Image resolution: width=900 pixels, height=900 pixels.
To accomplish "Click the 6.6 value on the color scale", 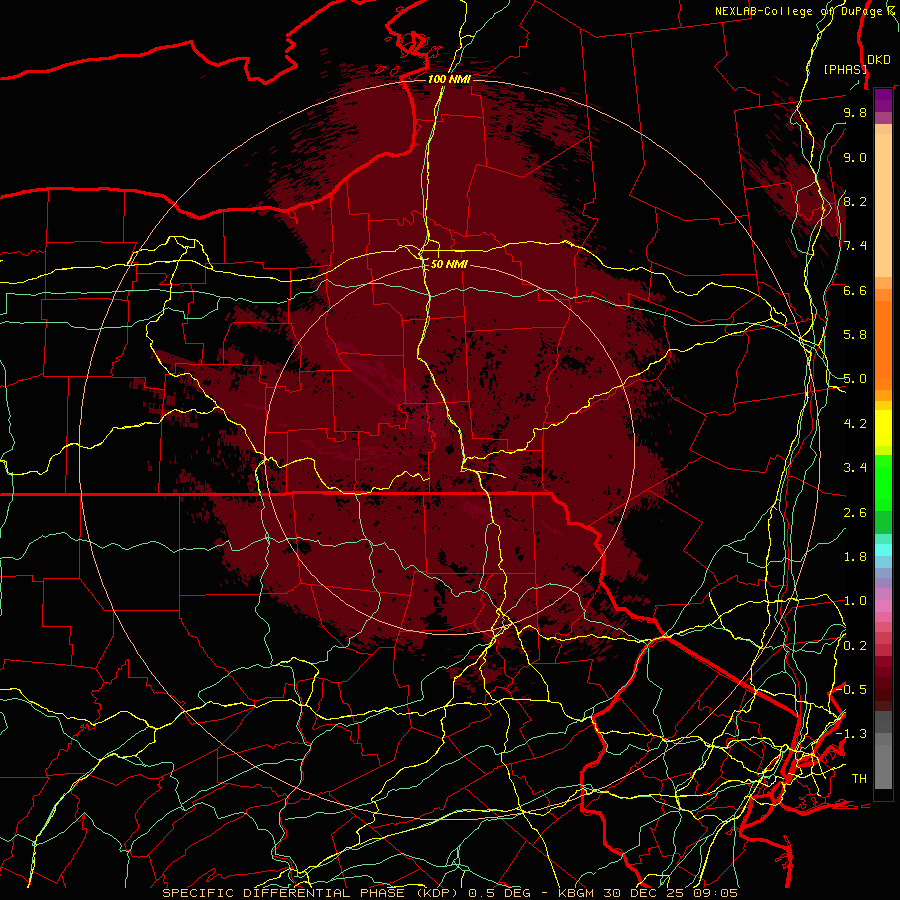I will click(855, 290).
